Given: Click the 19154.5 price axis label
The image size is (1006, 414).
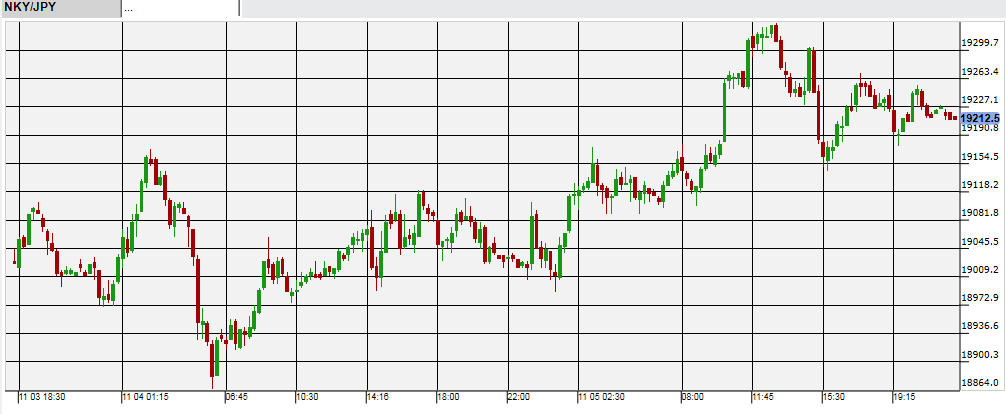Looking at the screenshot, I should pyautogui.click(x=980, y=157).
